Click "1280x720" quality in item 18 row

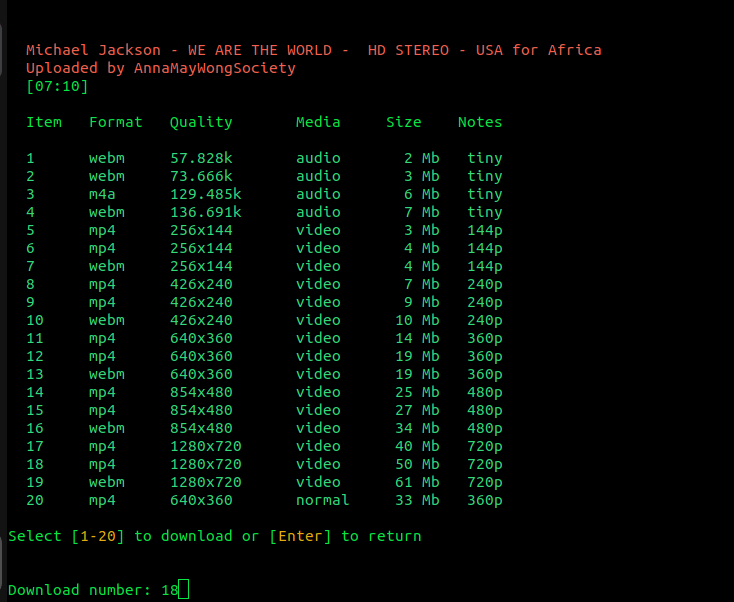[x=206, y=464]
